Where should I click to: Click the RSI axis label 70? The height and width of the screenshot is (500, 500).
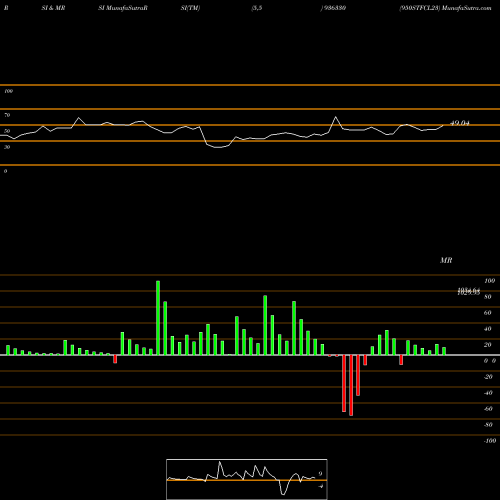click(7, 115)
